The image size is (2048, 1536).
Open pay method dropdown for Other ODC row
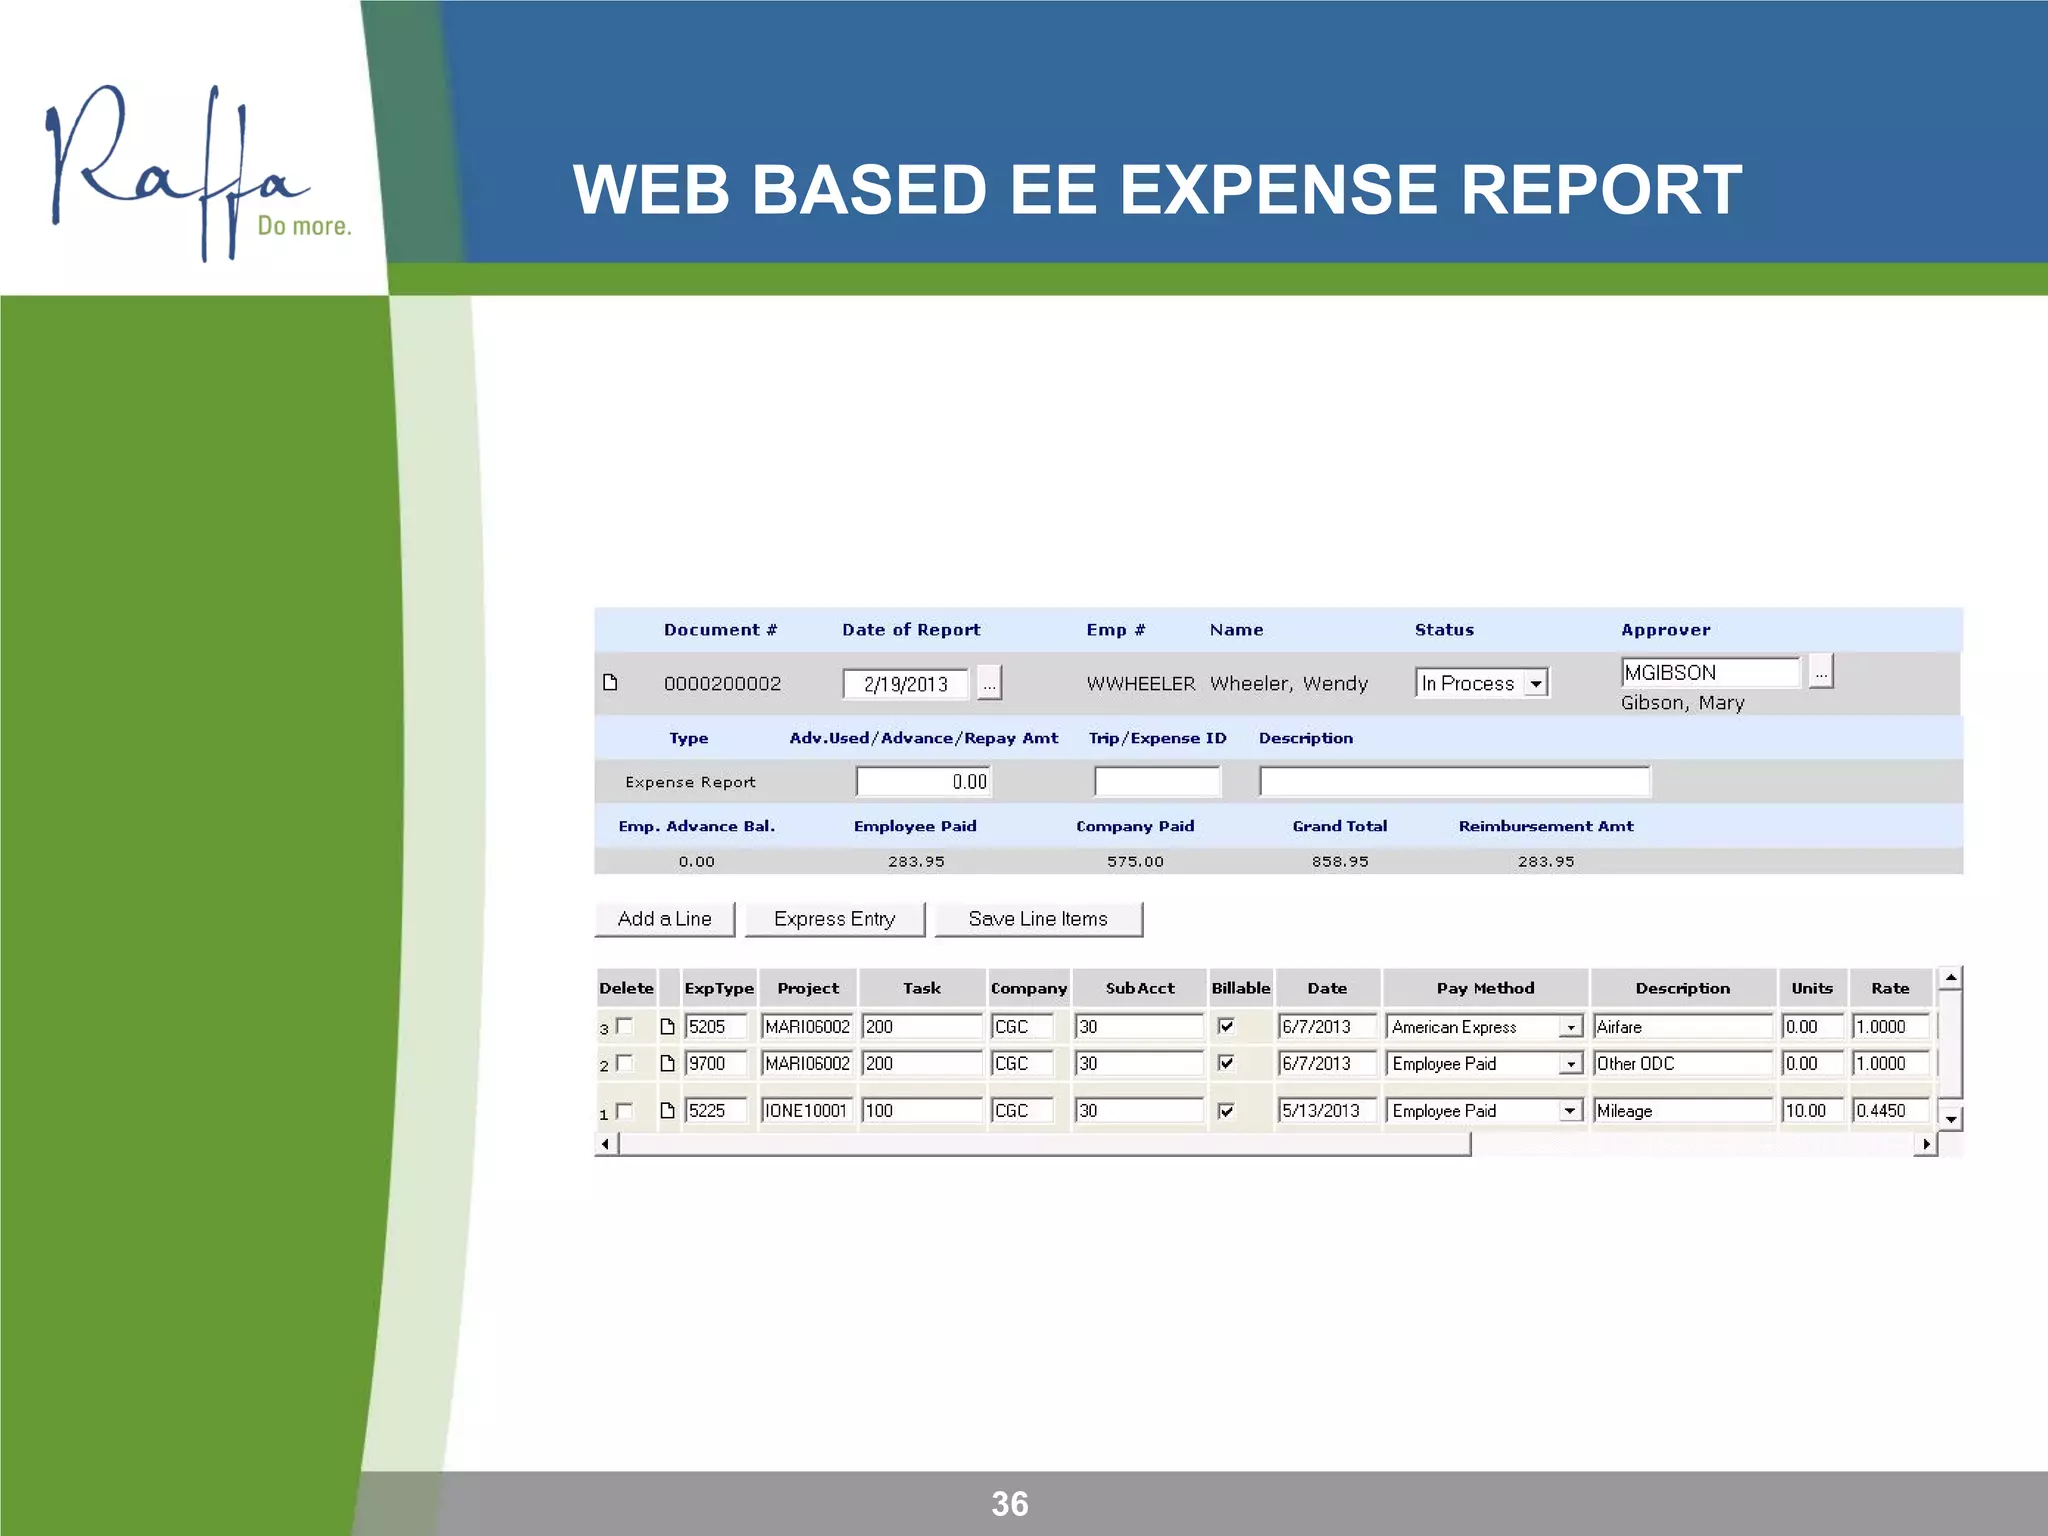(x=1571, y=1064)
